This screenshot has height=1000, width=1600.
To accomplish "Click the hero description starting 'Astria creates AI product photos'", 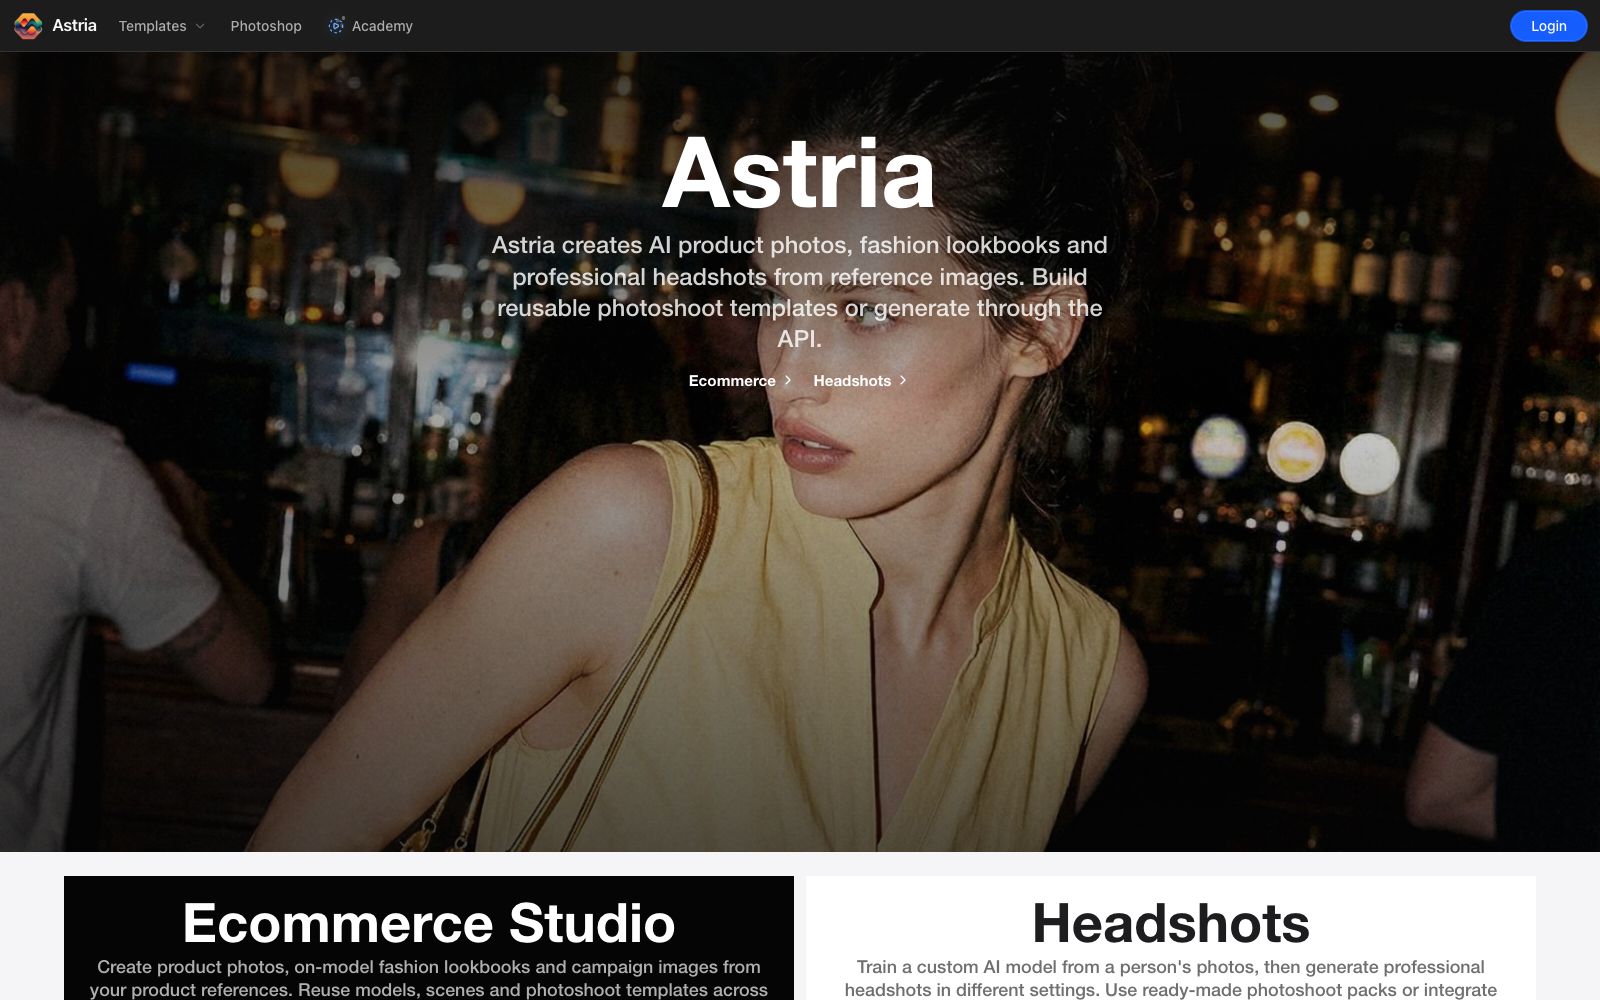I will click(799, 292).
